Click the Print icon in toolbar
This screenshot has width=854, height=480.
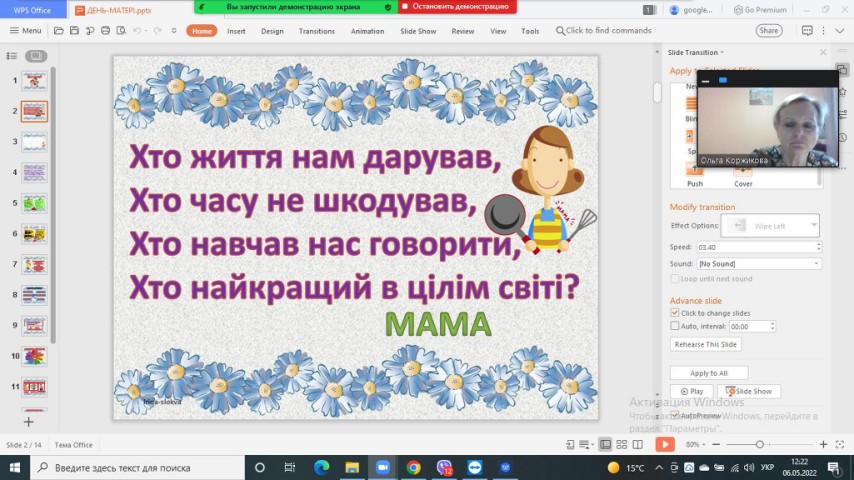[106, 31]
